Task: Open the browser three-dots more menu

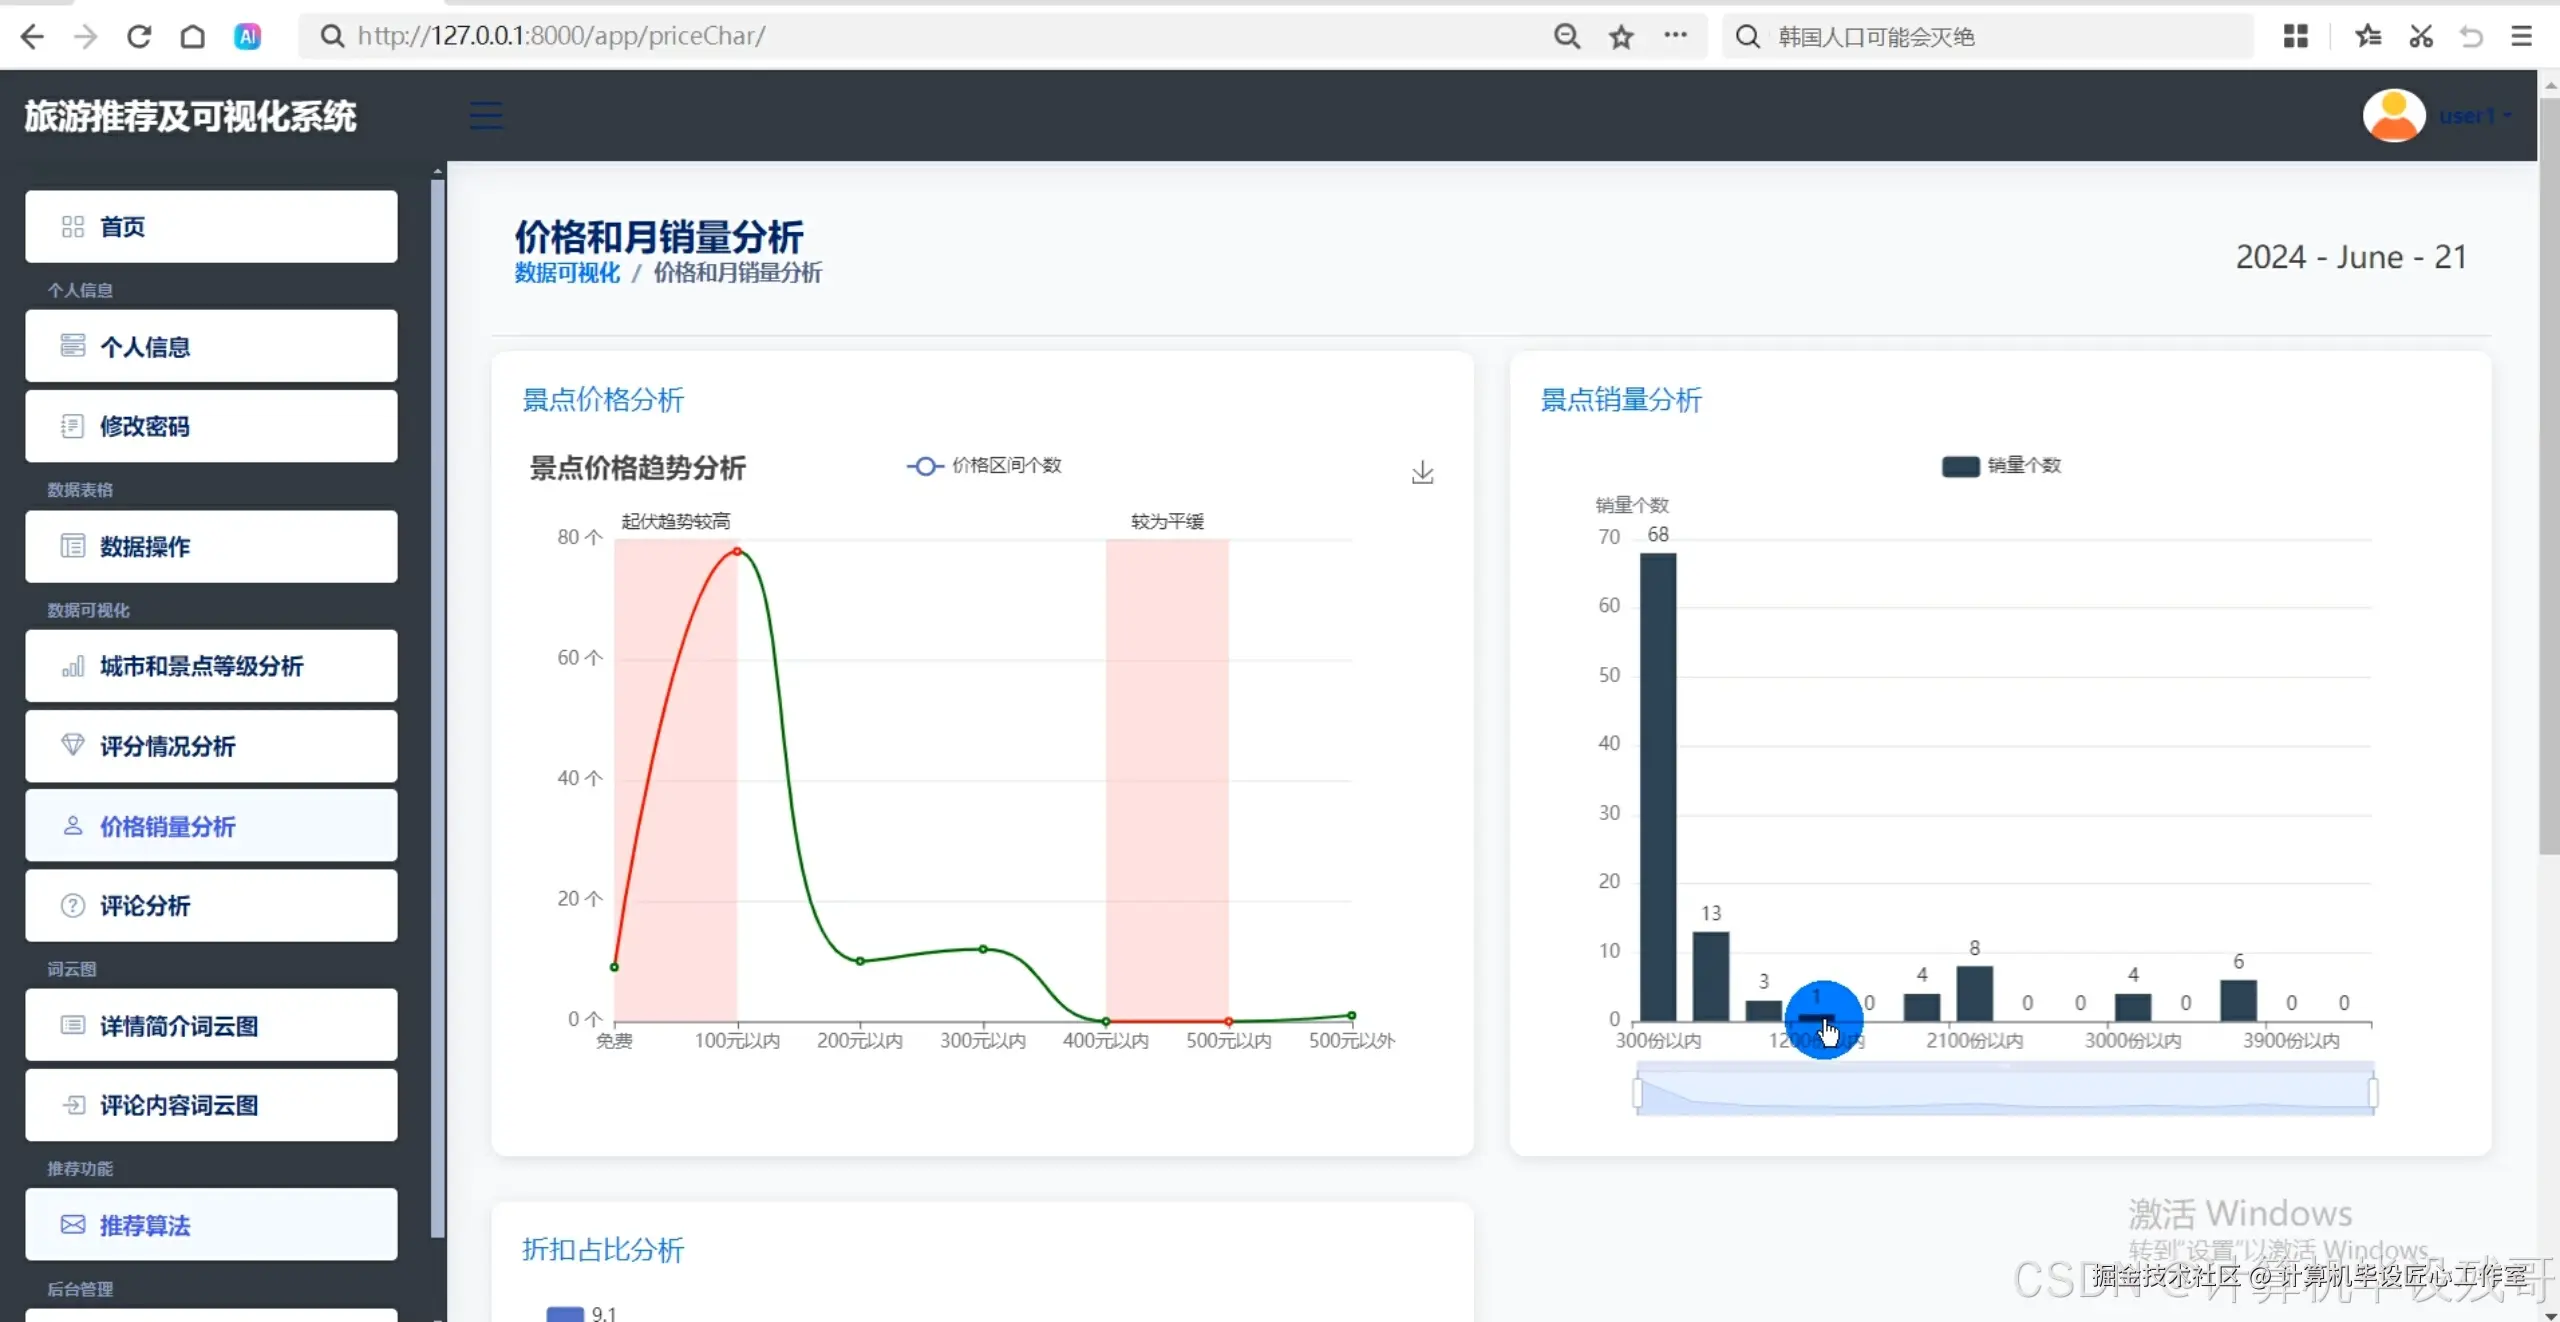Action: click(1675, 36)
